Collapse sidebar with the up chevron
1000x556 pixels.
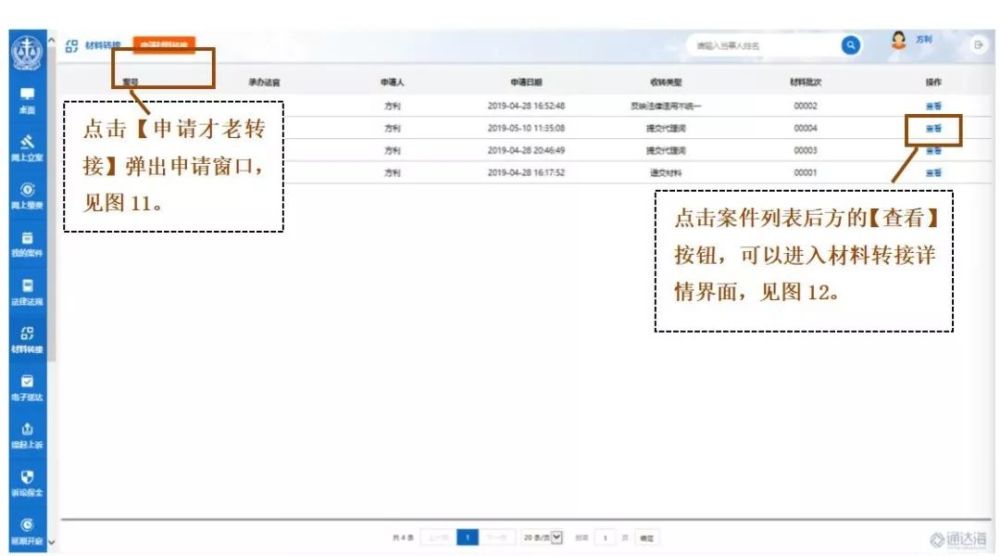(52, 41)
